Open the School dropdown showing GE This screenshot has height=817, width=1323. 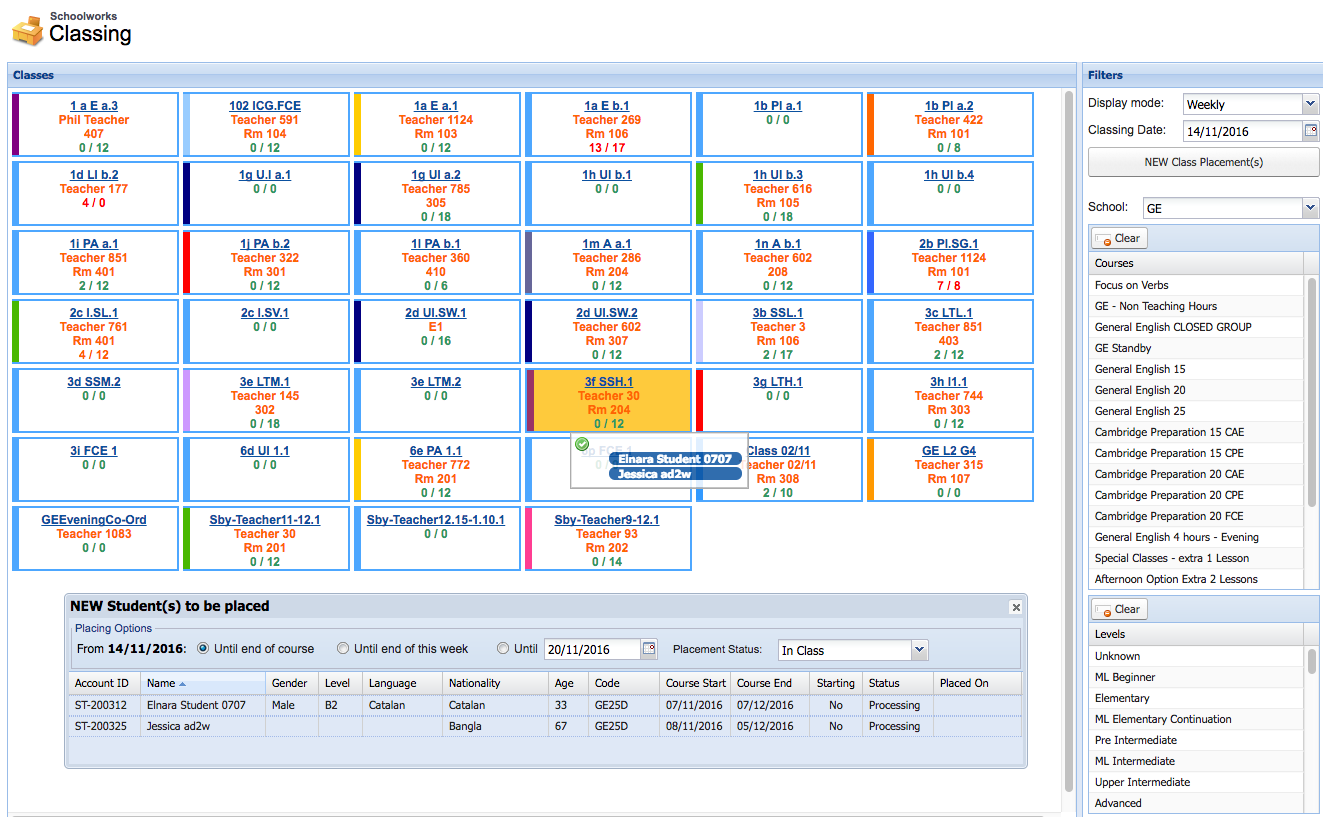[x=1310, y=207]
